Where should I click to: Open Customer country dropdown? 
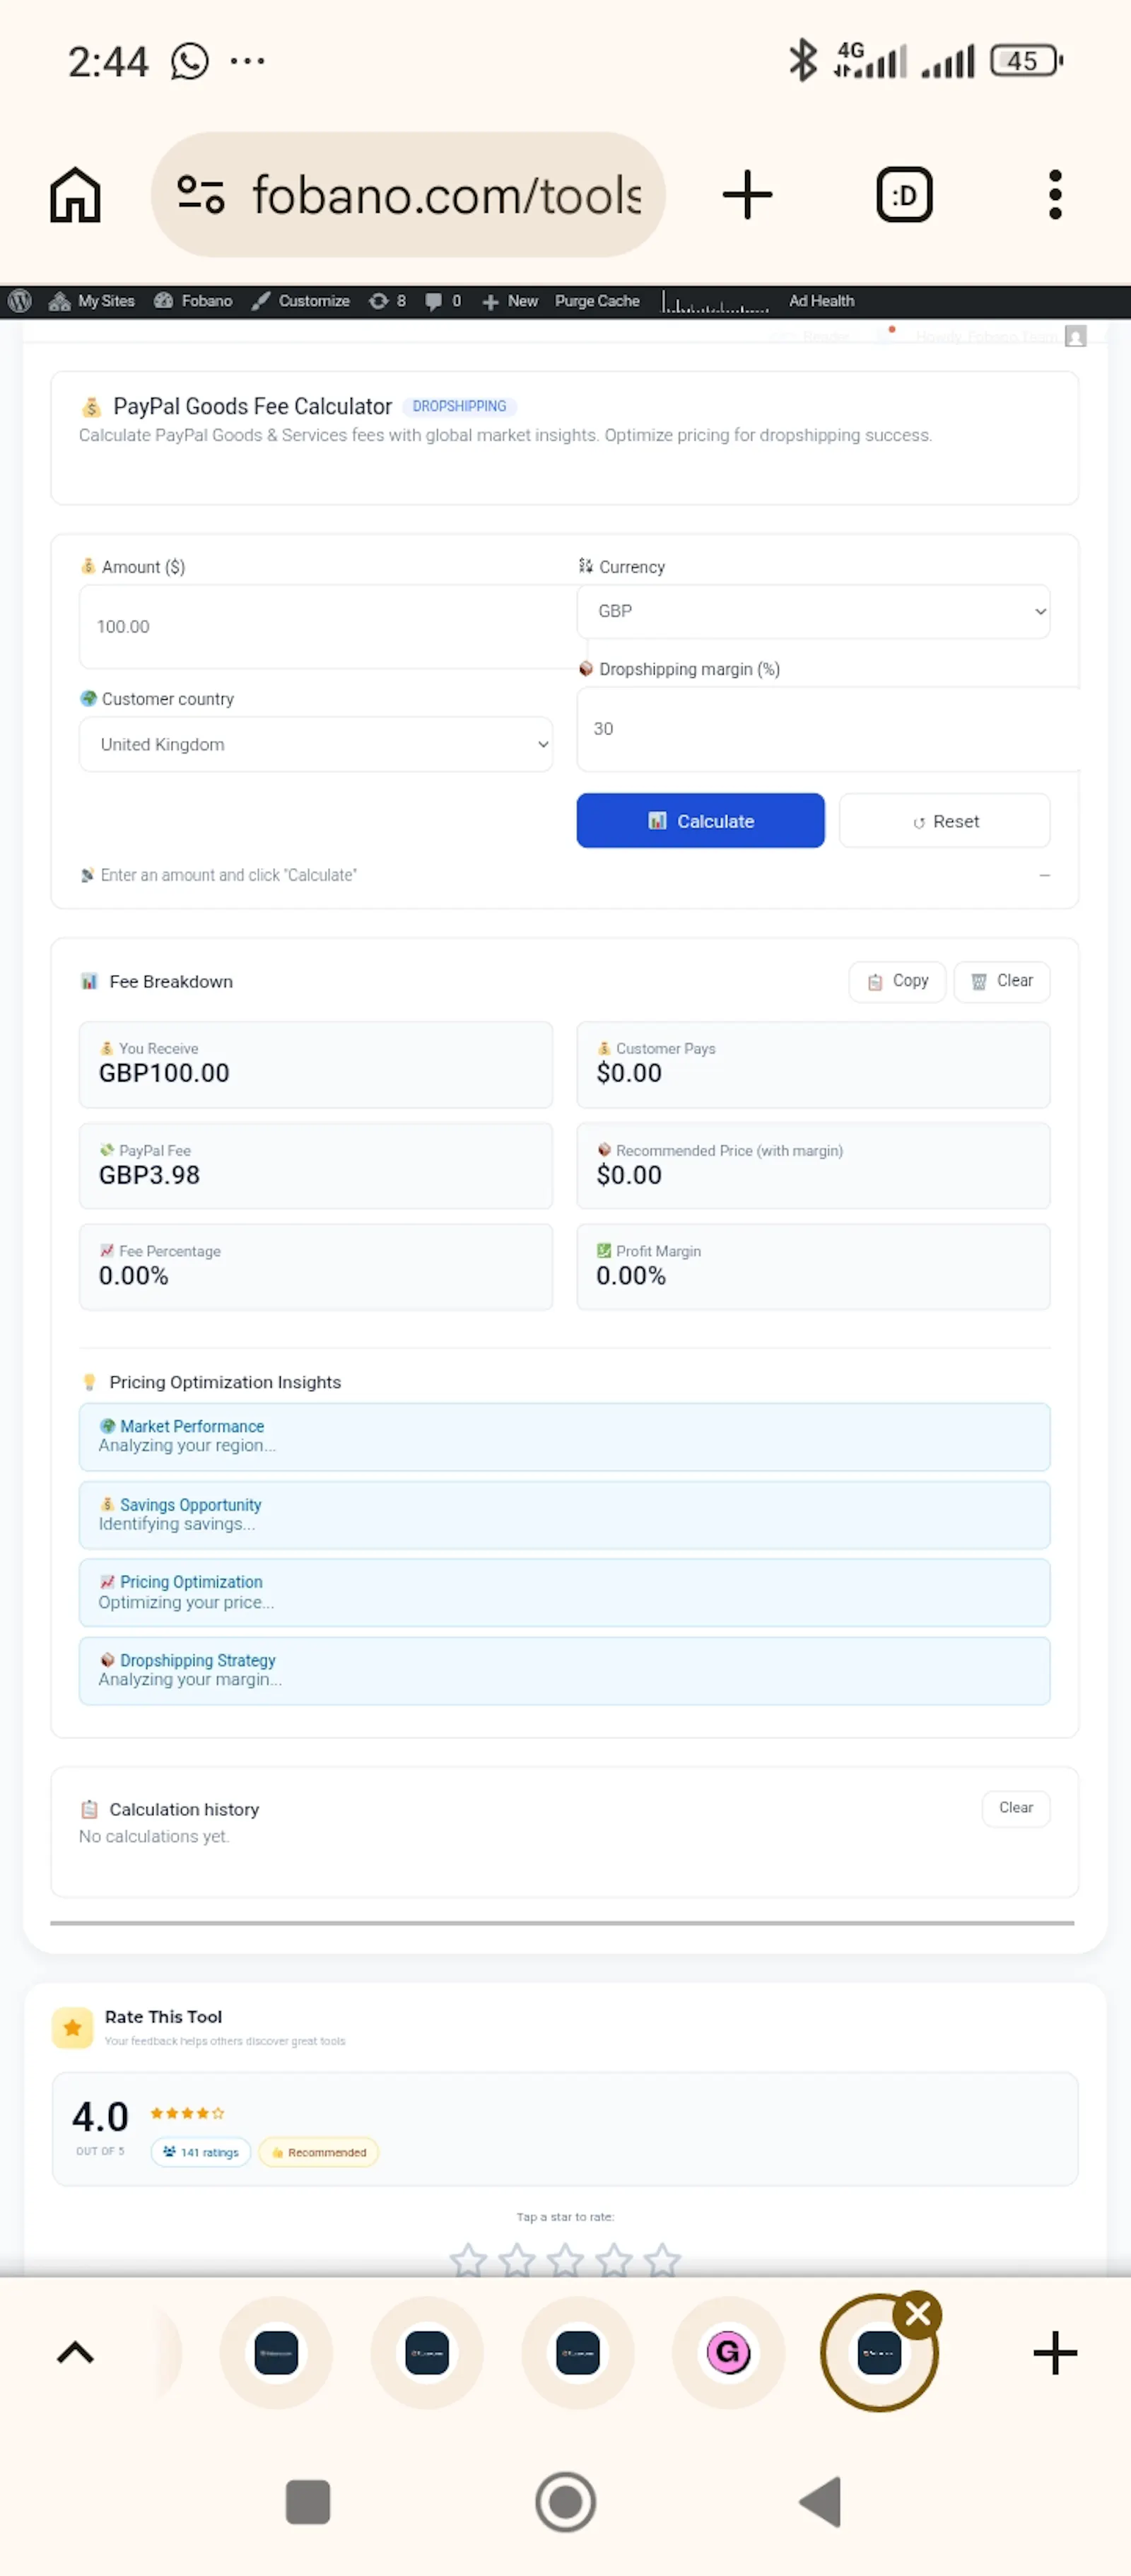pyautogui.click(x=316, y=744)
